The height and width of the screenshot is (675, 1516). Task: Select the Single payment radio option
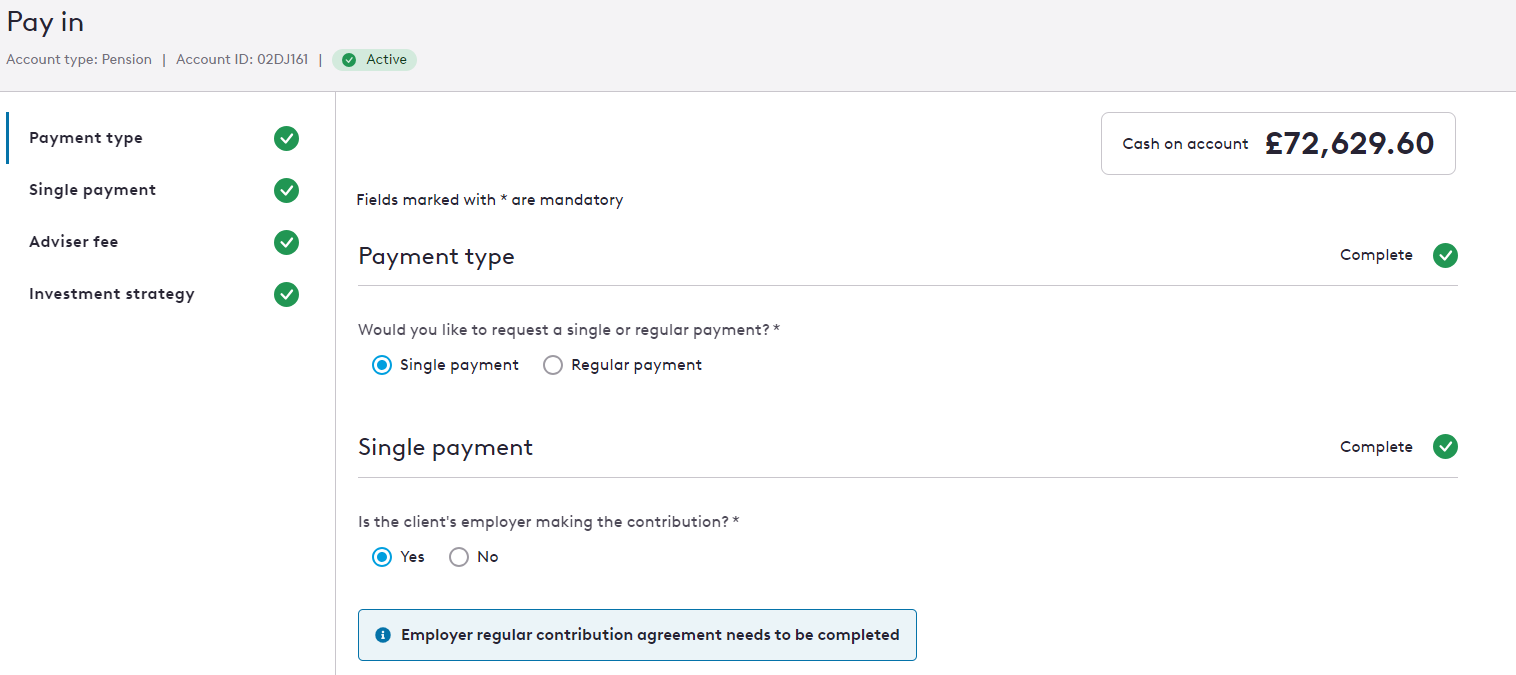[x=381, y=365]
